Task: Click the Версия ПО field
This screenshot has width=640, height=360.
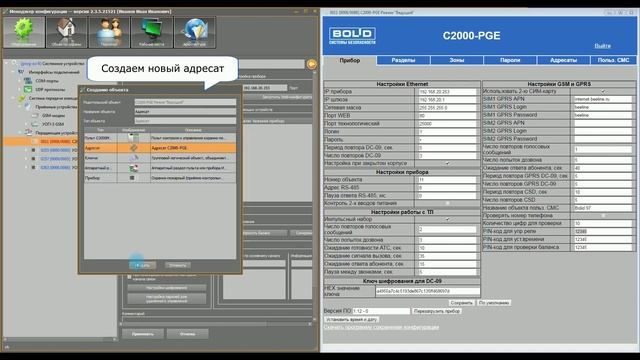Action: tap(381, 311)
